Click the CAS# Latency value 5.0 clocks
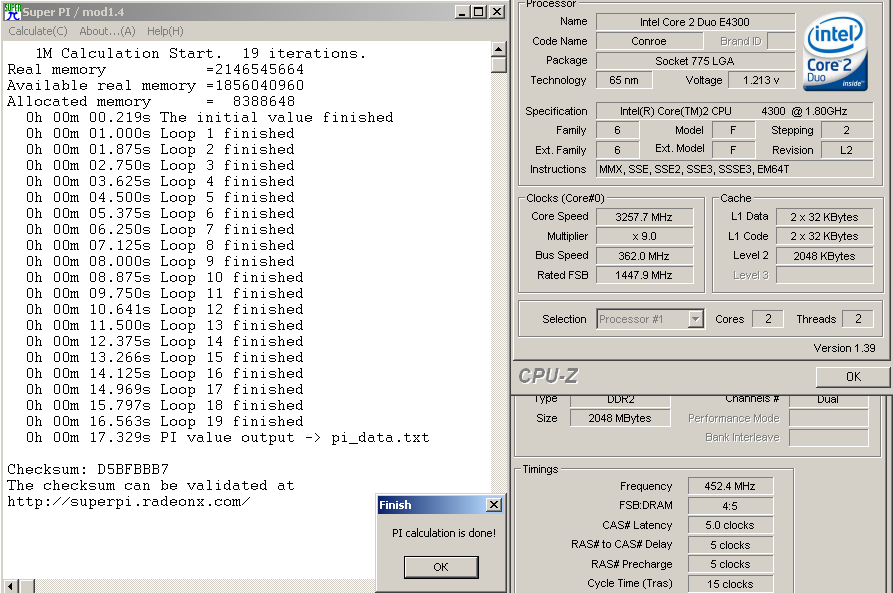The height and width of the screenshot is (593, 893). [730, 525]
